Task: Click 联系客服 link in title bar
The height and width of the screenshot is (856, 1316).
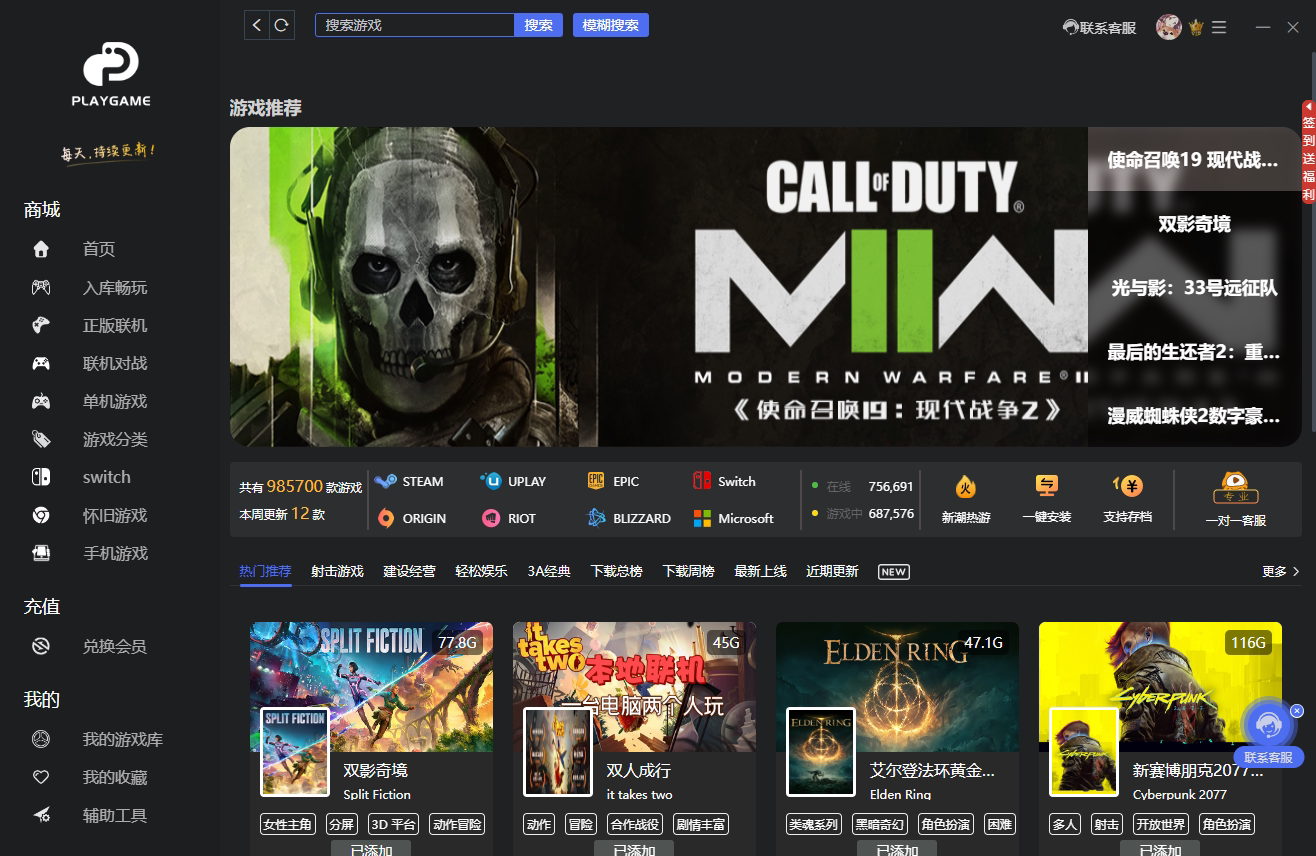Action: point(1100,28)
